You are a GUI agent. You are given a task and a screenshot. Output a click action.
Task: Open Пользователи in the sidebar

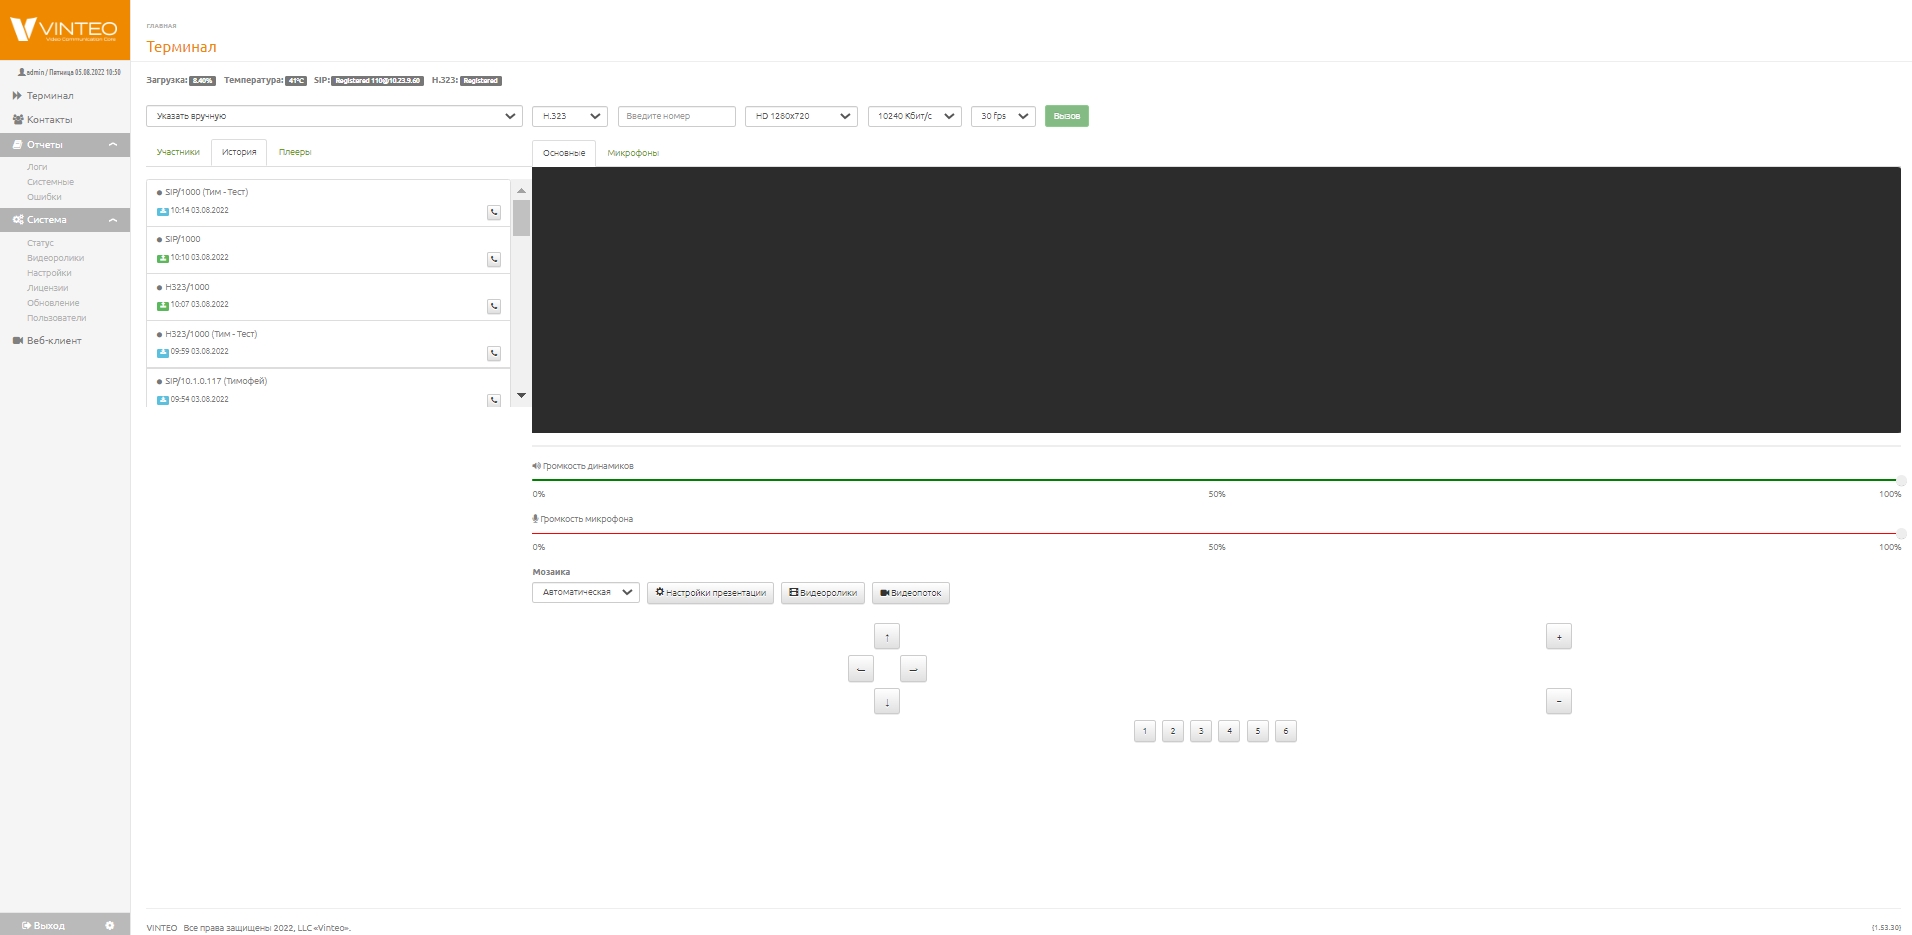56,318
